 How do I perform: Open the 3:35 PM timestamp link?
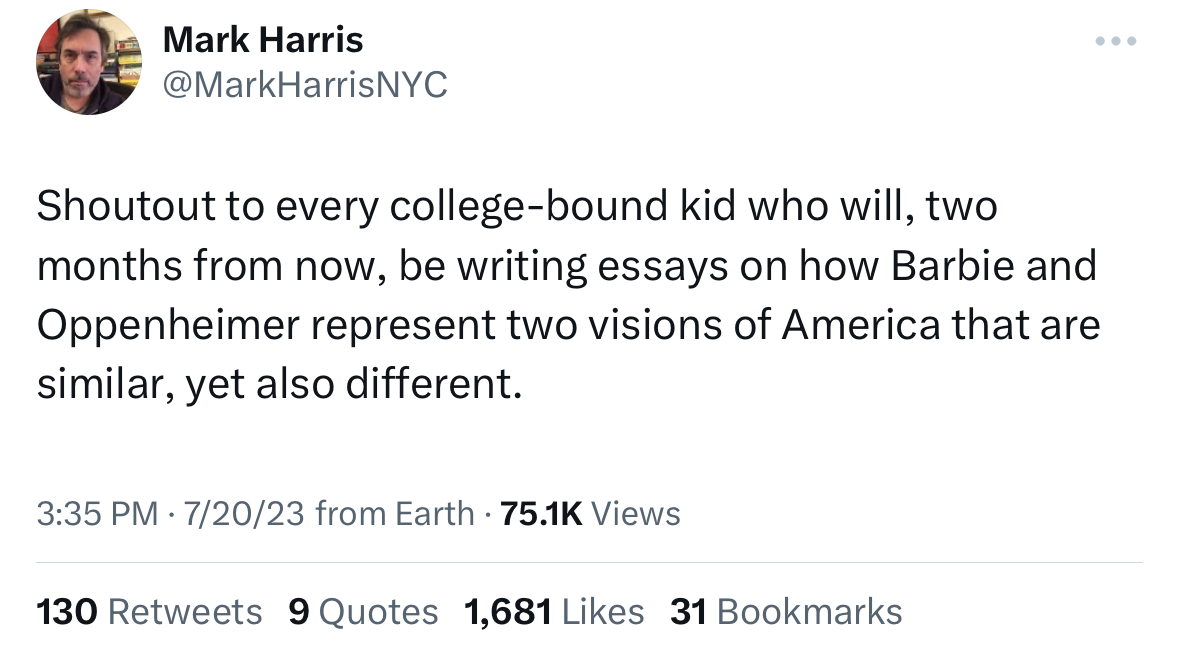97,513
